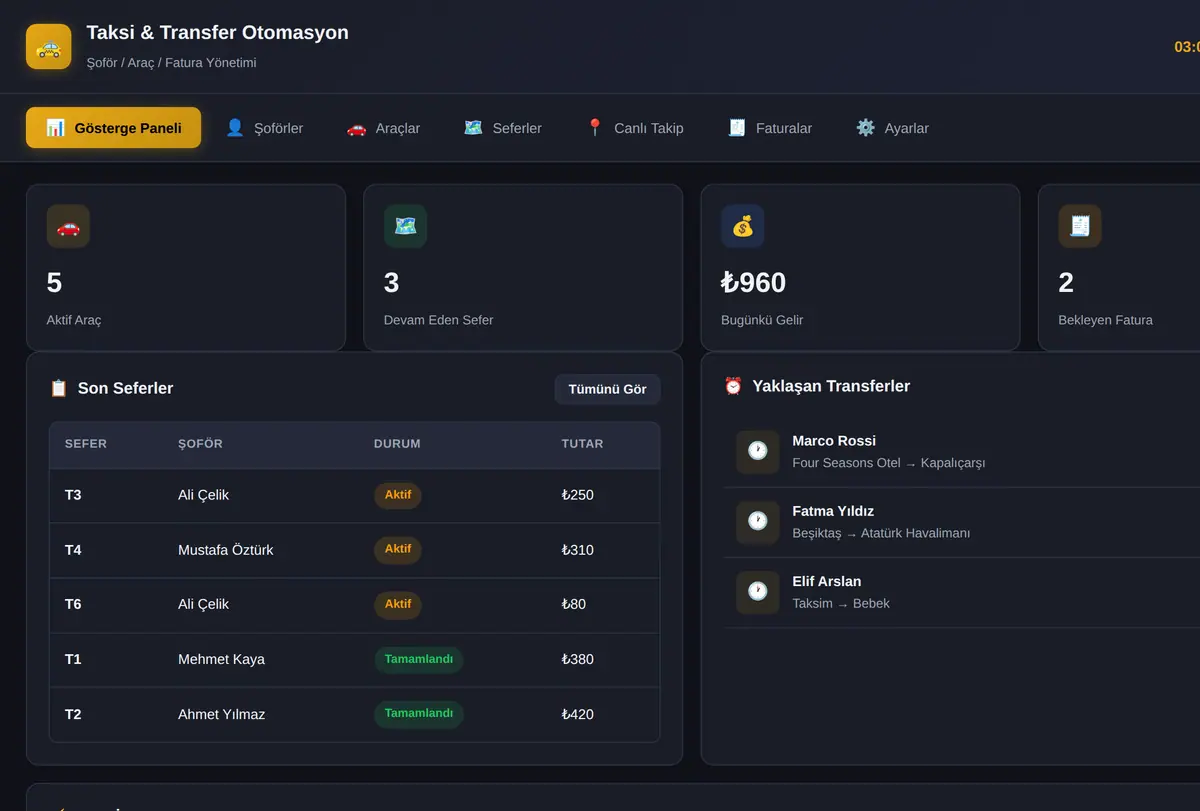Click the clipboard icon next to Son Seferler

coord(59,388)
